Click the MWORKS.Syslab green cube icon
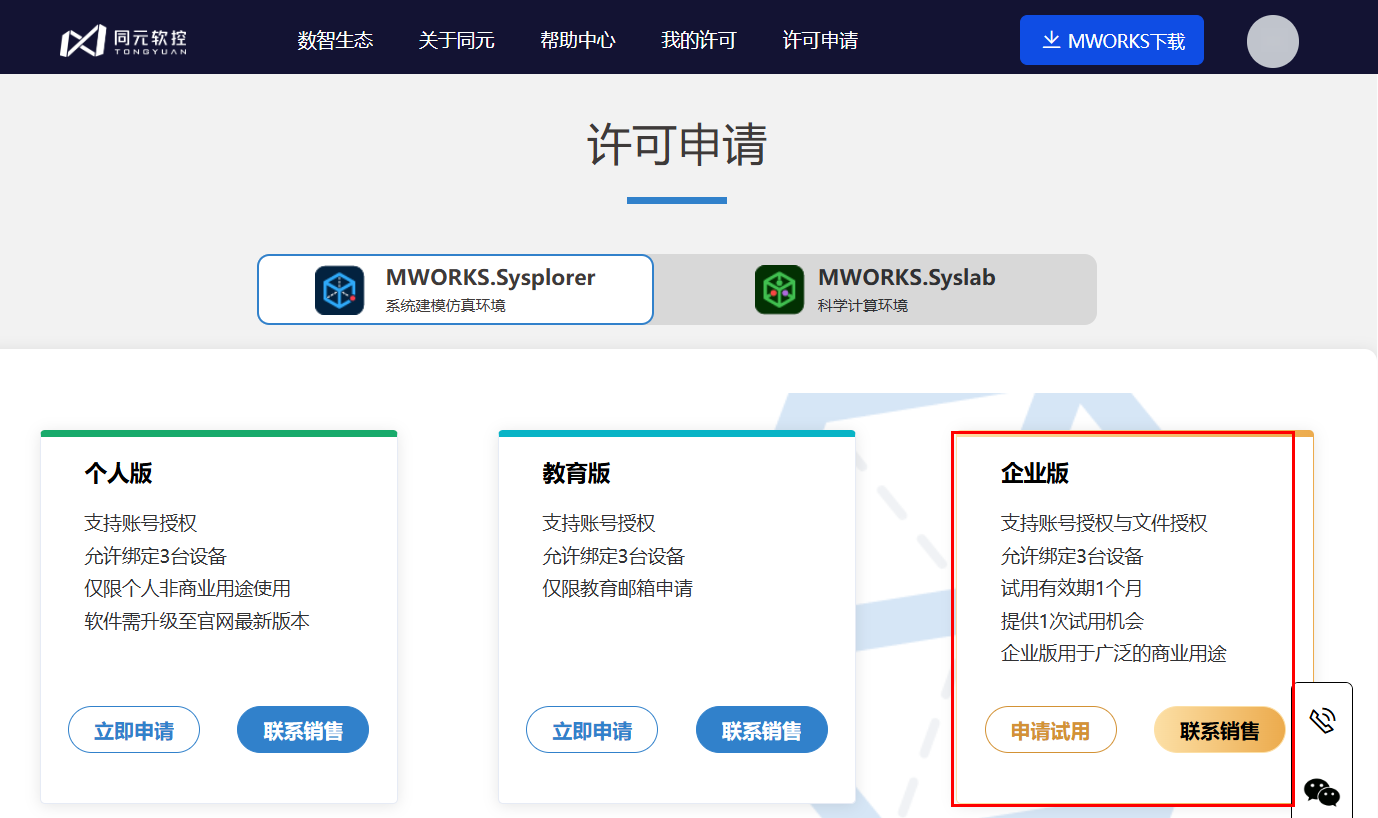1378x818 pixels. (779, 290)
